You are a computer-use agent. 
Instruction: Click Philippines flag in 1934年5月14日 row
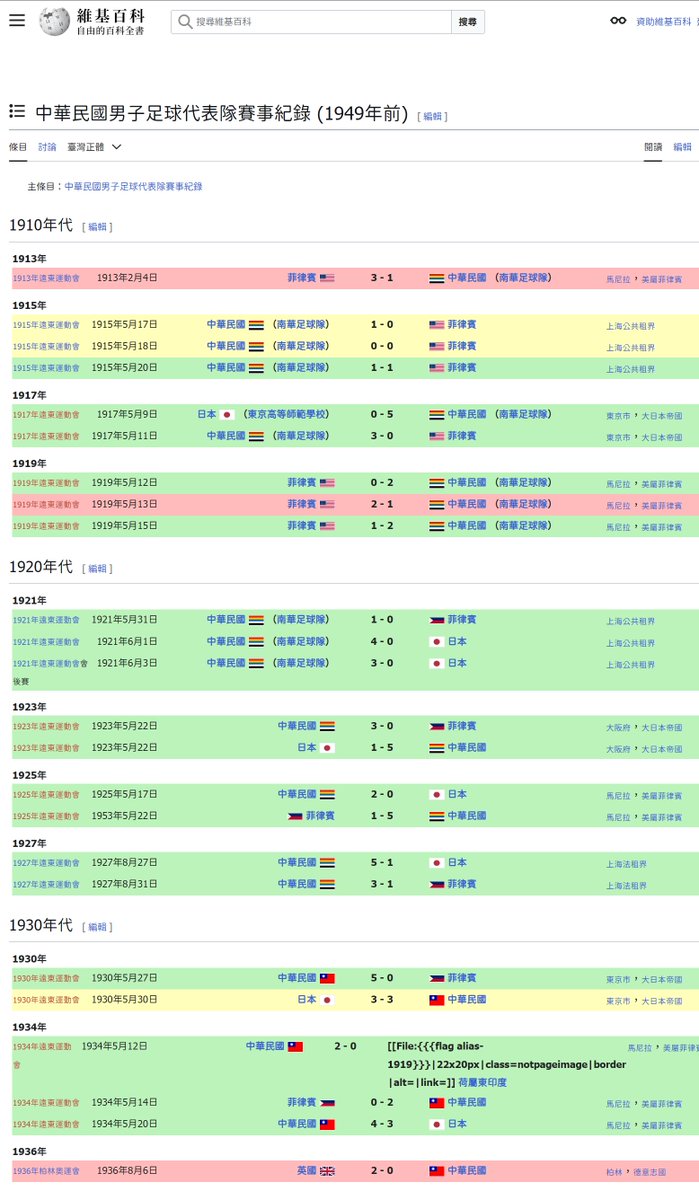(x=327, y=1103)
